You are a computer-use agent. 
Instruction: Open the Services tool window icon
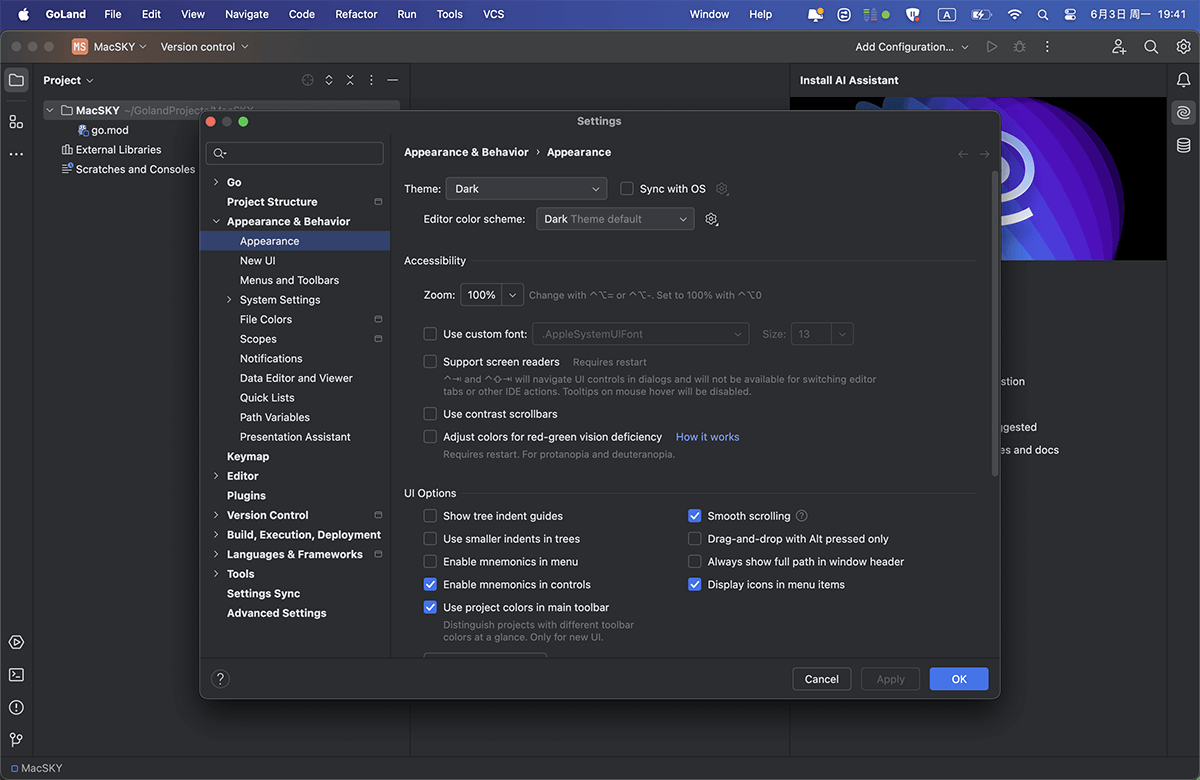click(x=16, y=642)
